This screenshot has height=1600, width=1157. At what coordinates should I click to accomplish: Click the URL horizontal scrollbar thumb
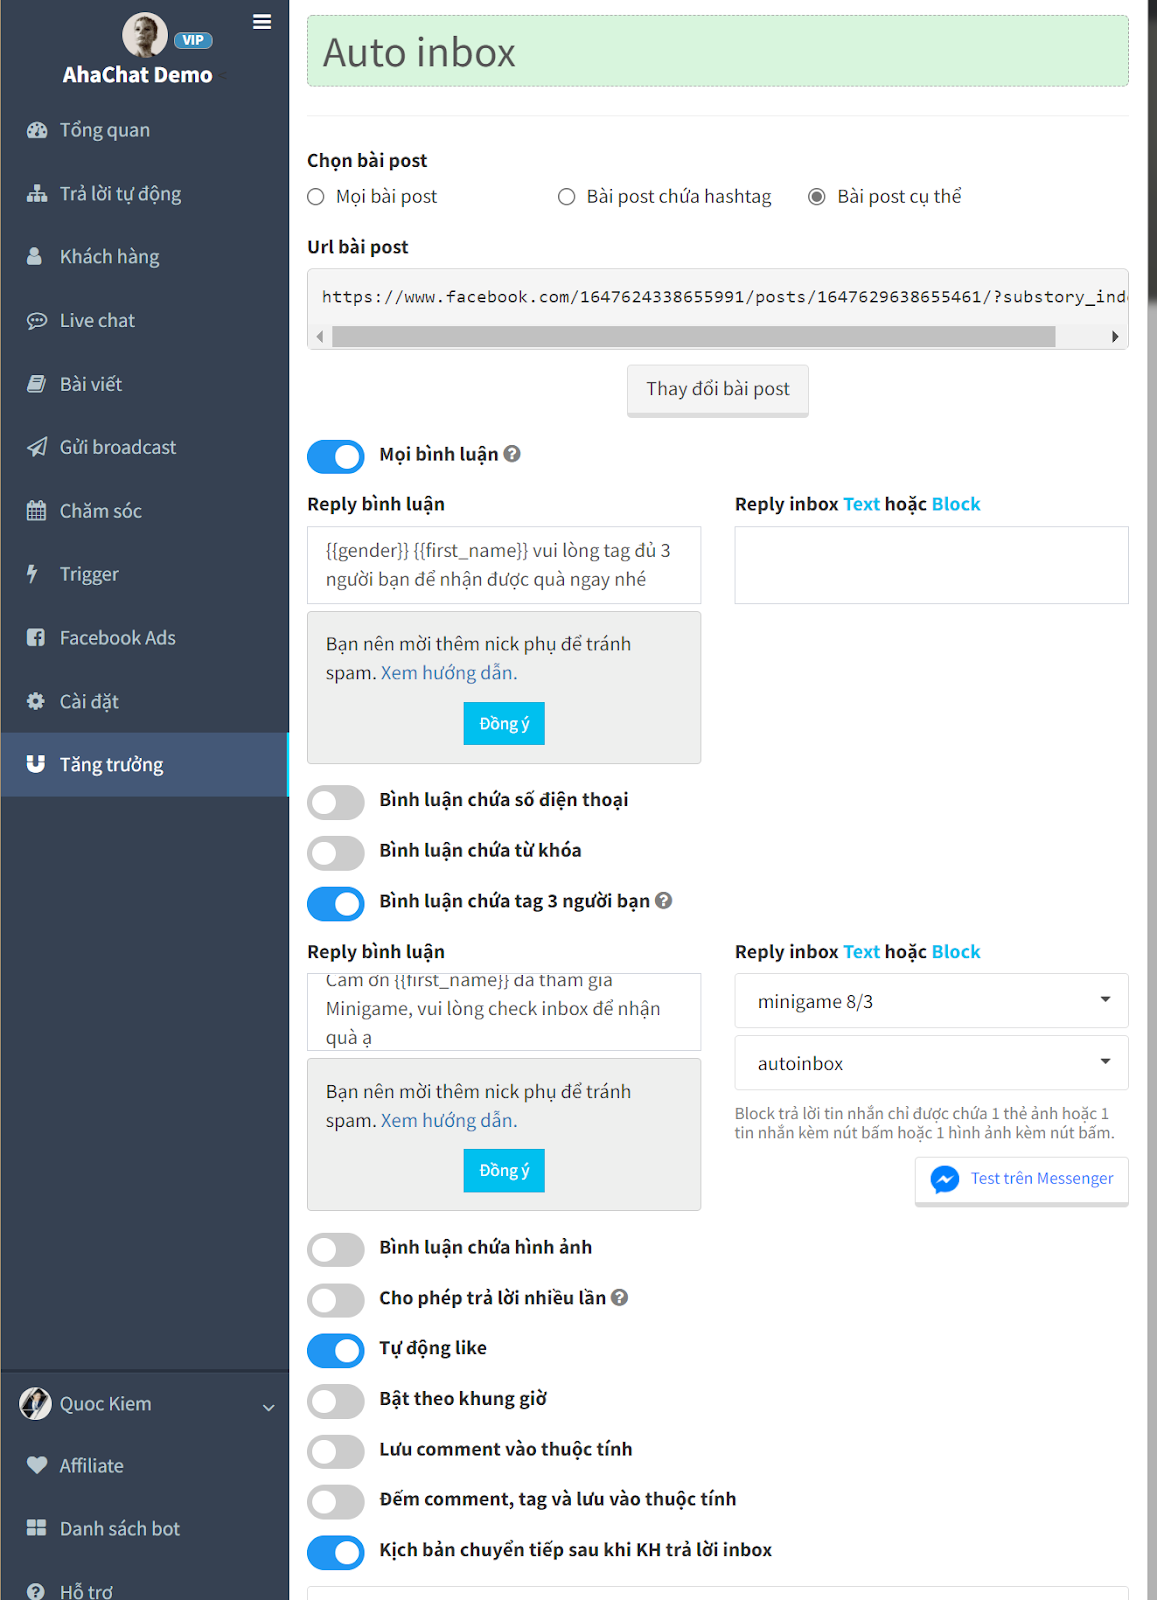coord(694,337)
